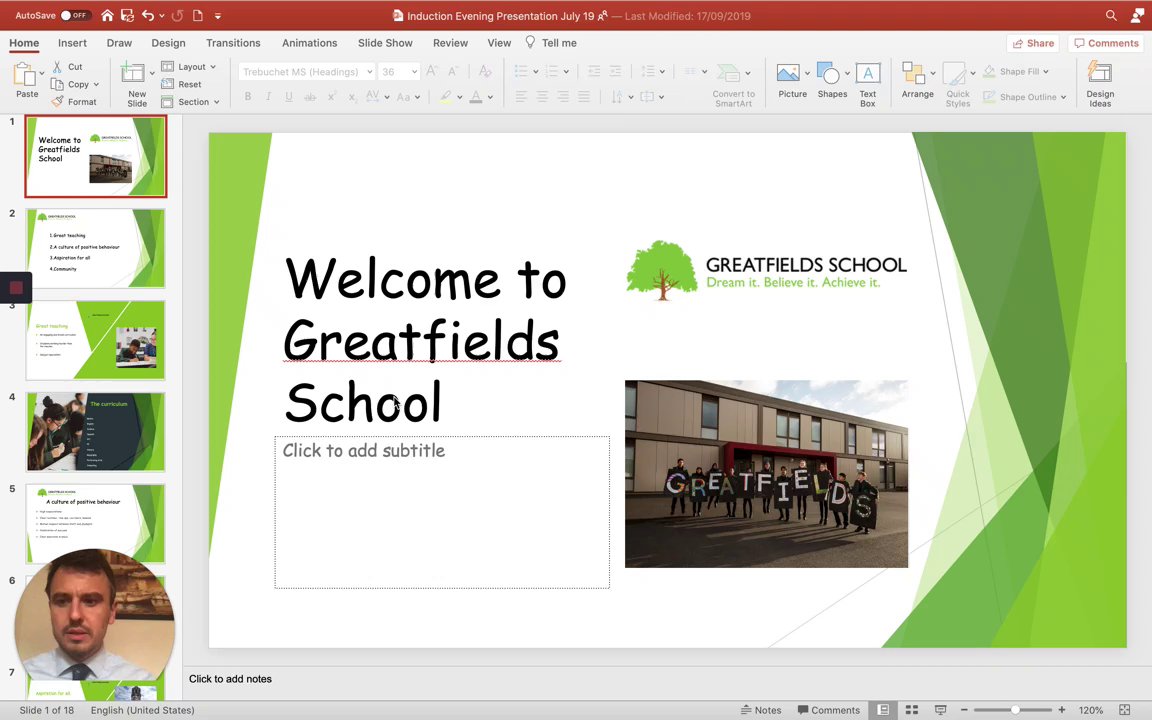Open the Section dropdown
Screen dimensions: 1152x720
190,101
